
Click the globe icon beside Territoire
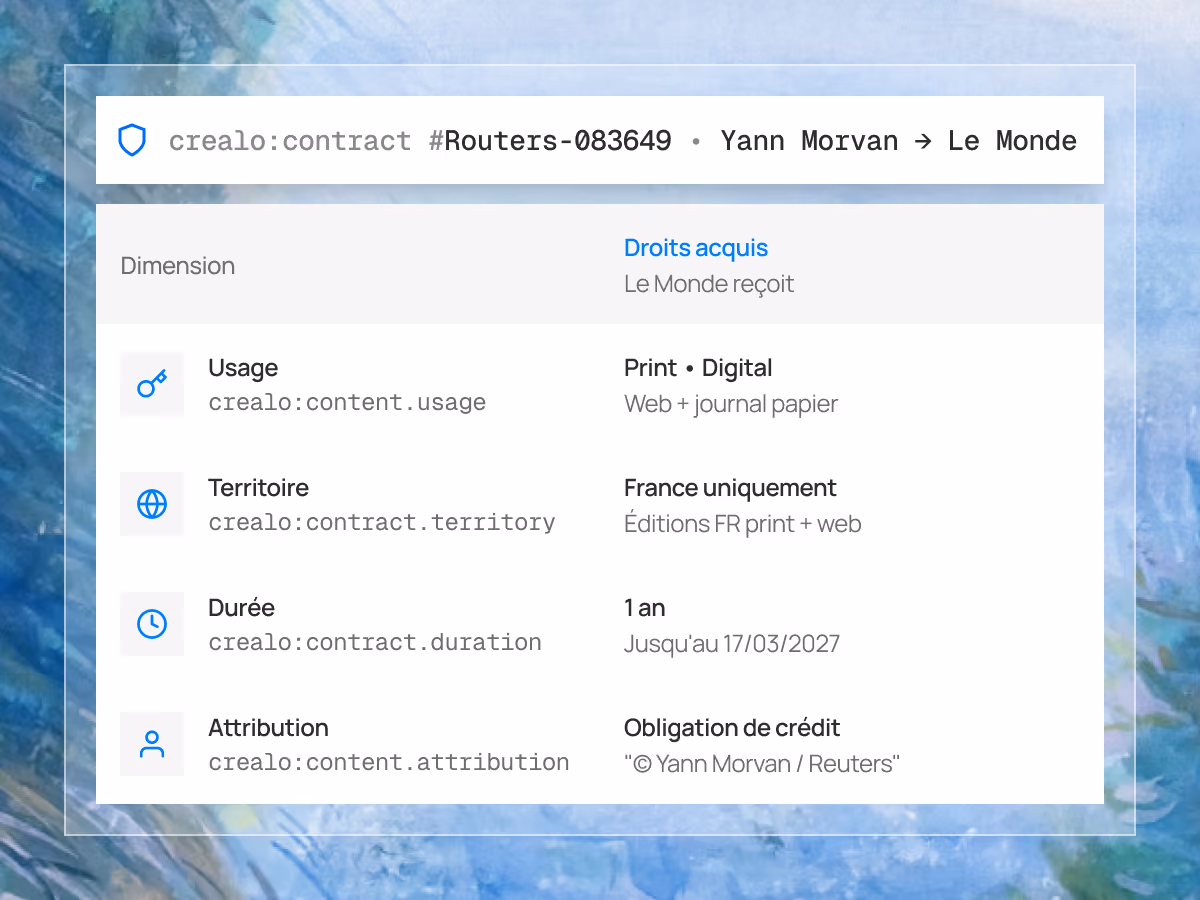pos(152,504)
